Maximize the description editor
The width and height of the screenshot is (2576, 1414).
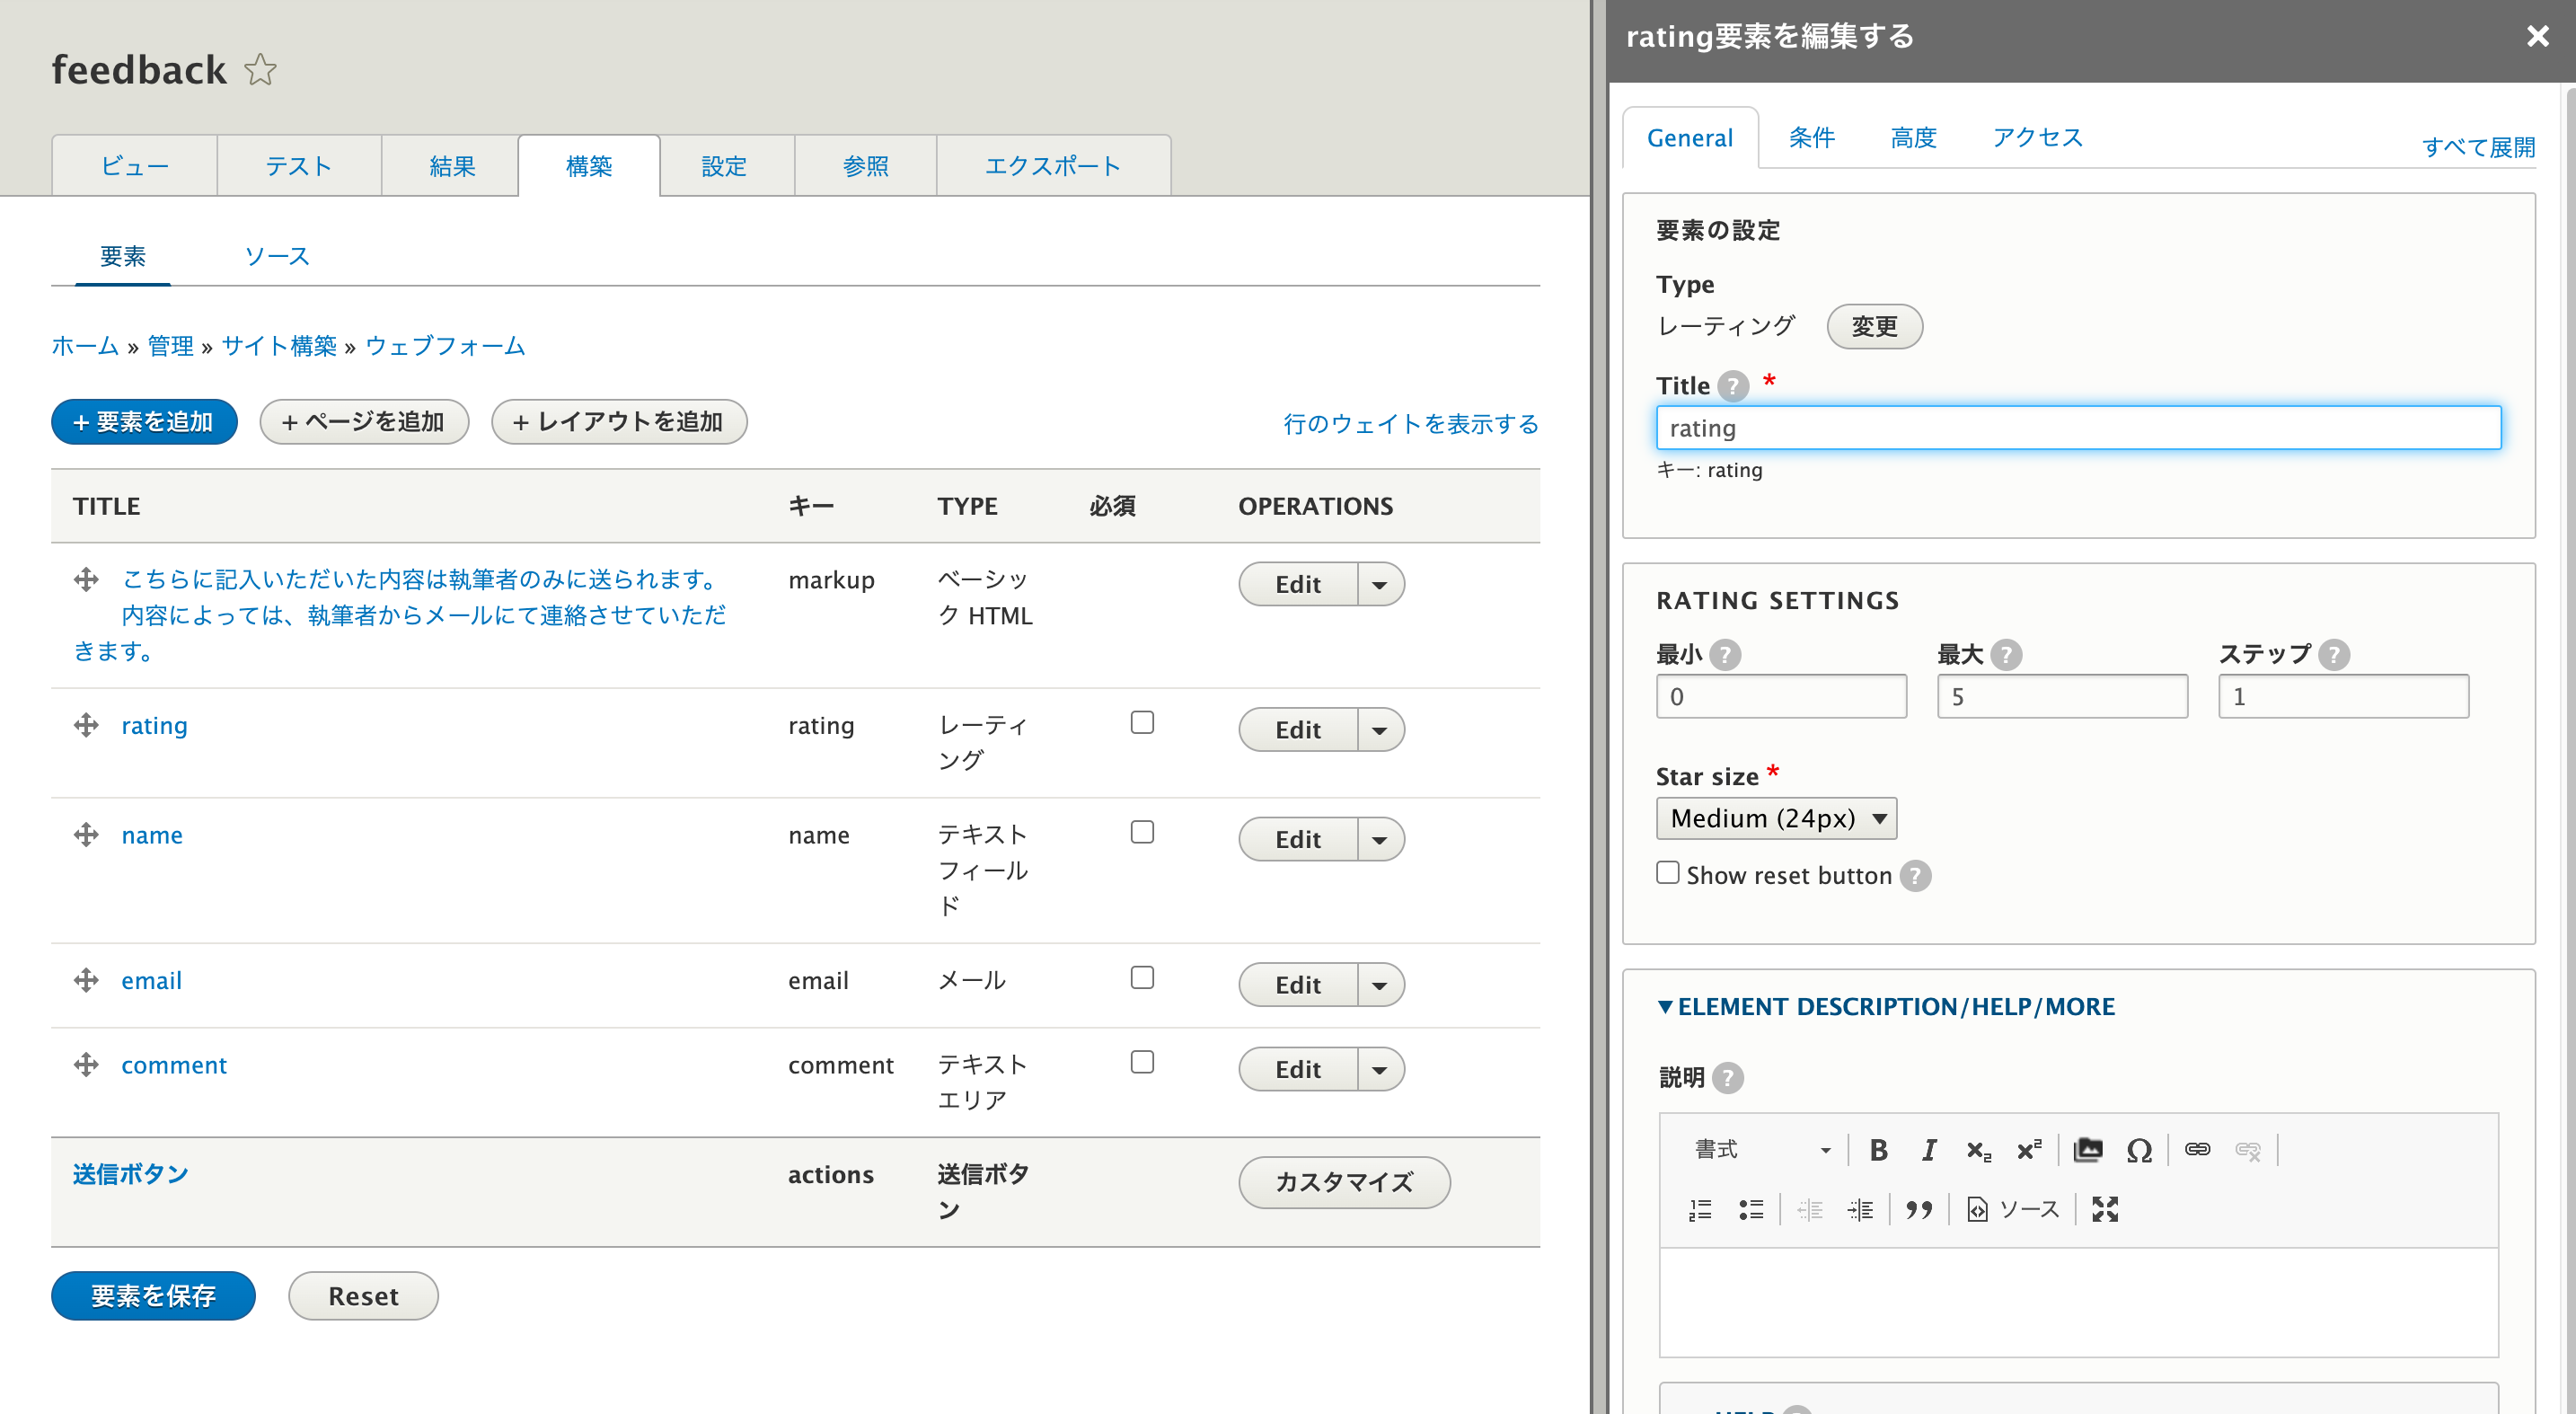click(2105, 1209)
